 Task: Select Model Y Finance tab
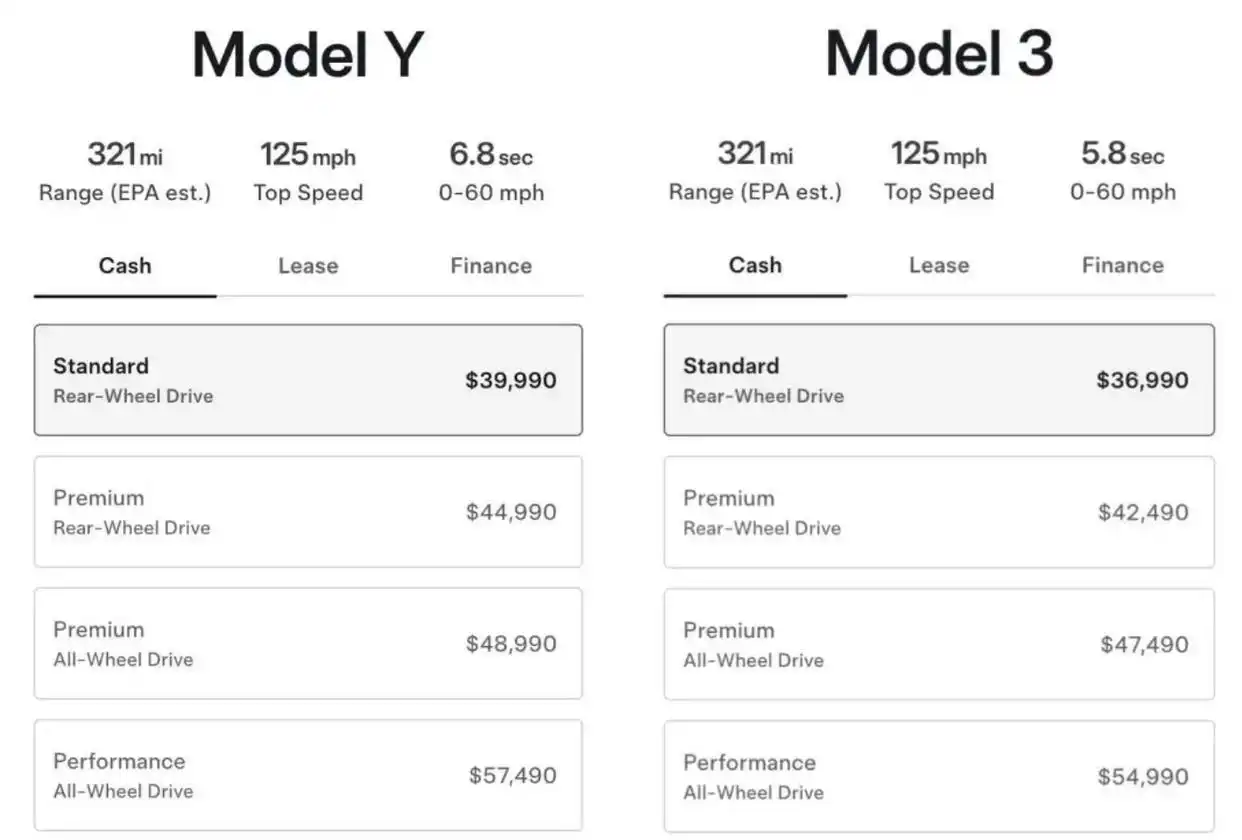click(x=491, y=266)
